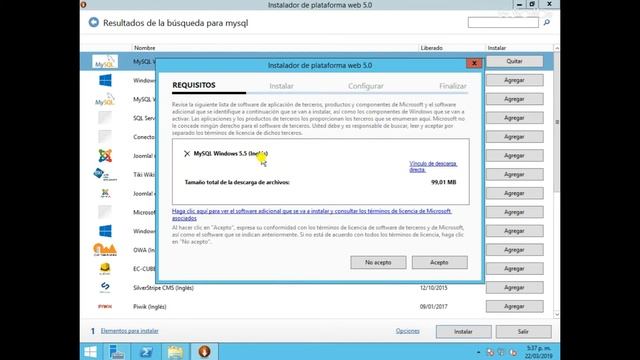Click the OWA row icon
The image size is (640, 360).
[x=105, y=249]
